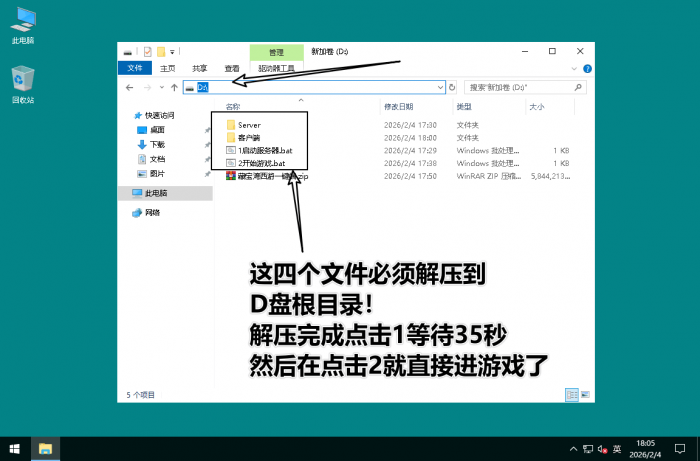Open the notification center icon
This screenshot has height=461, width=700.
click(680, 449)
